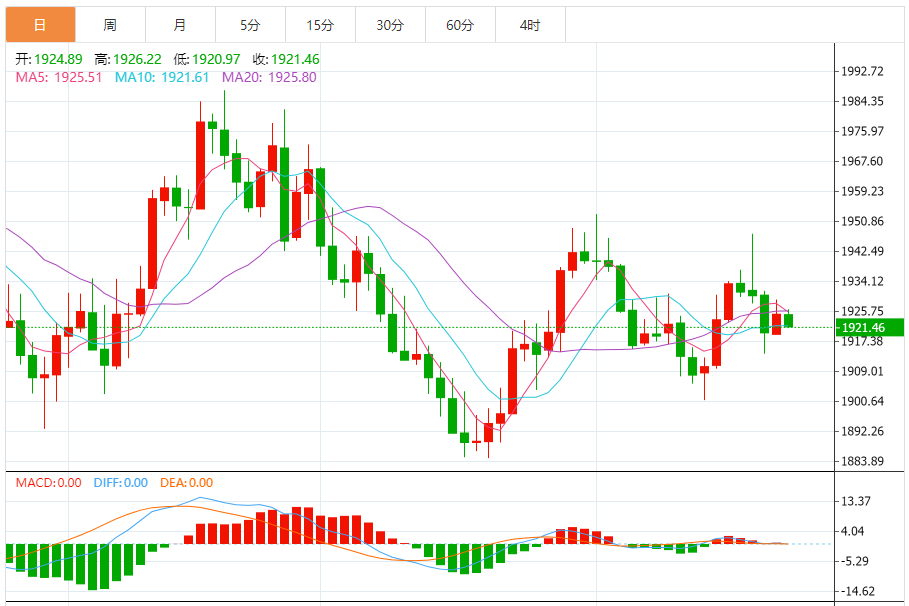Viewport: 909px width, 606px height.
Task: Click the 低:1920.97 low price value
Action: 207,59
